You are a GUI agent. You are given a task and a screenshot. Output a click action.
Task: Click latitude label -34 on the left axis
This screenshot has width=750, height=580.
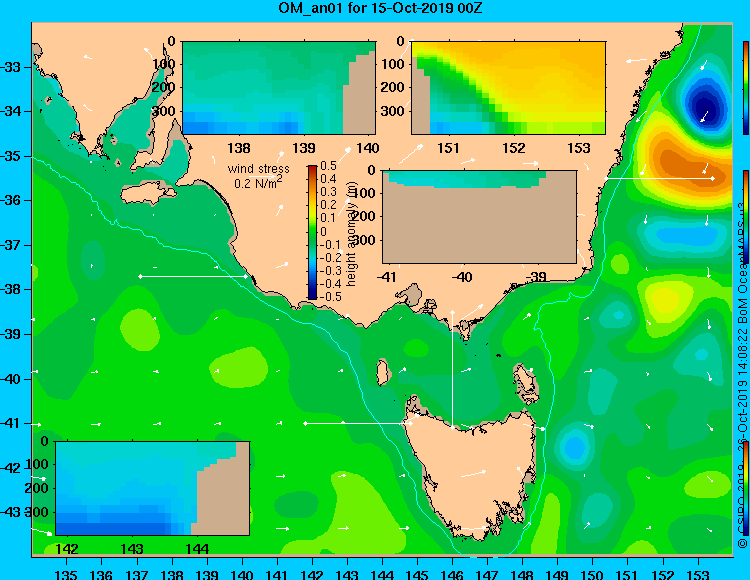point(11,111)
